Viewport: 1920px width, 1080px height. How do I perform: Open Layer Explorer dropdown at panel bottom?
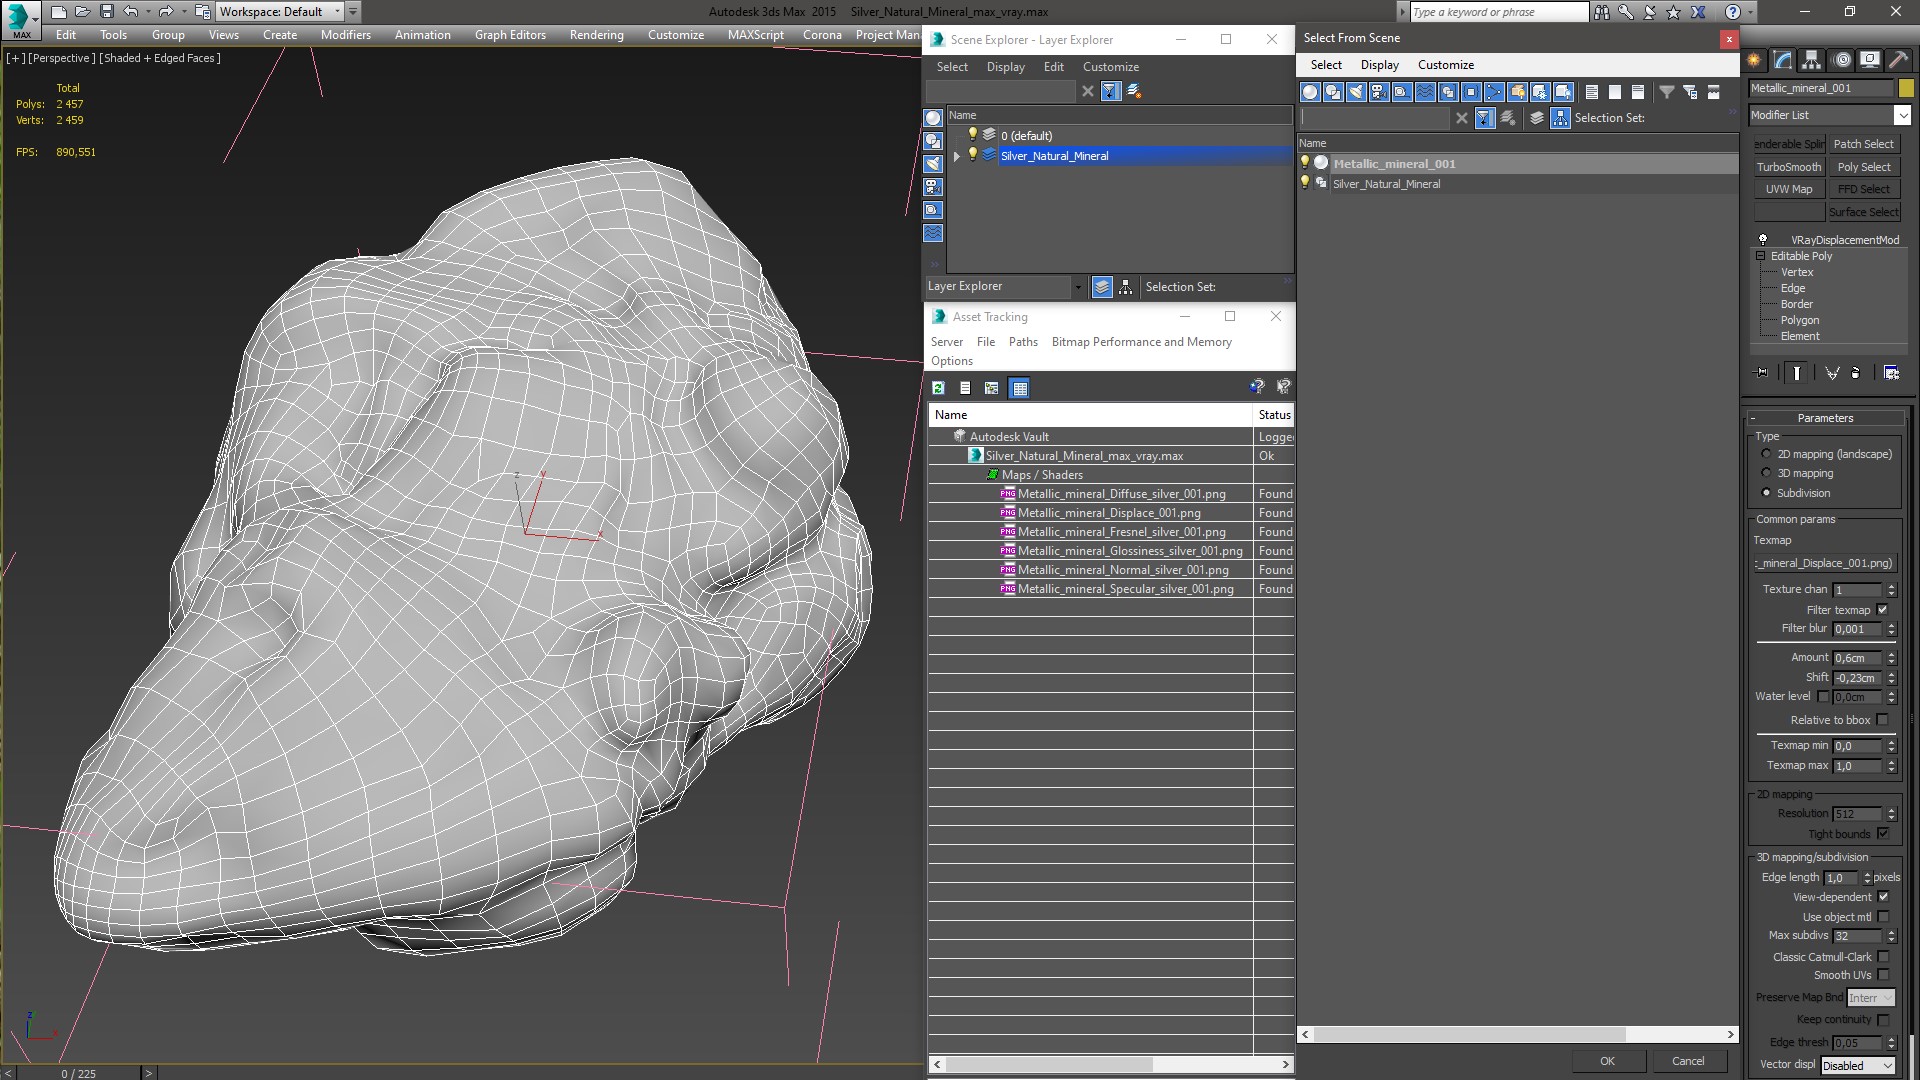[x=1078, y=287]
